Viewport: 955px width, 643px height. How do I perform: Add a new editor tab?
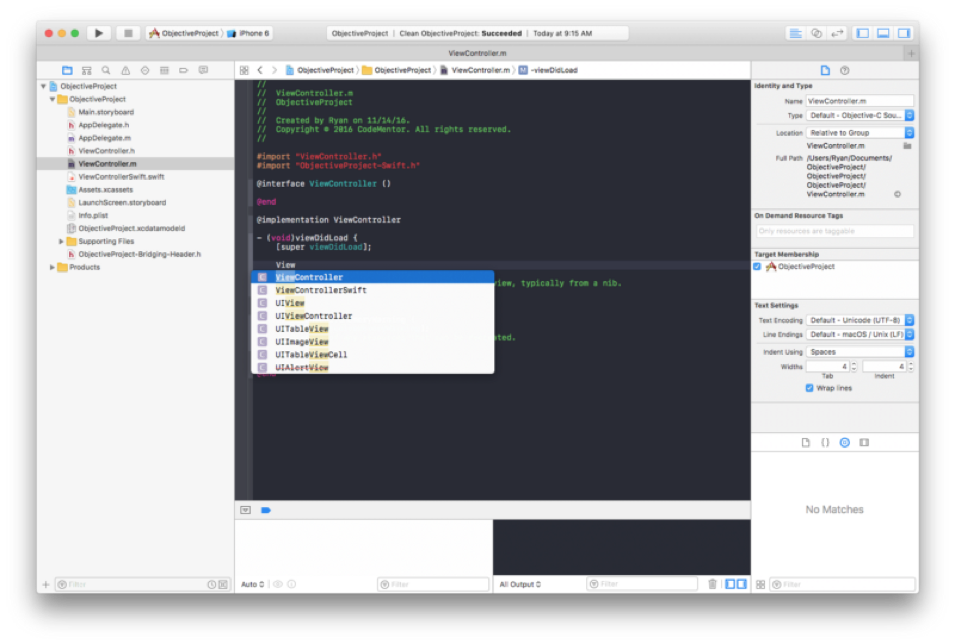coord(911,54)
